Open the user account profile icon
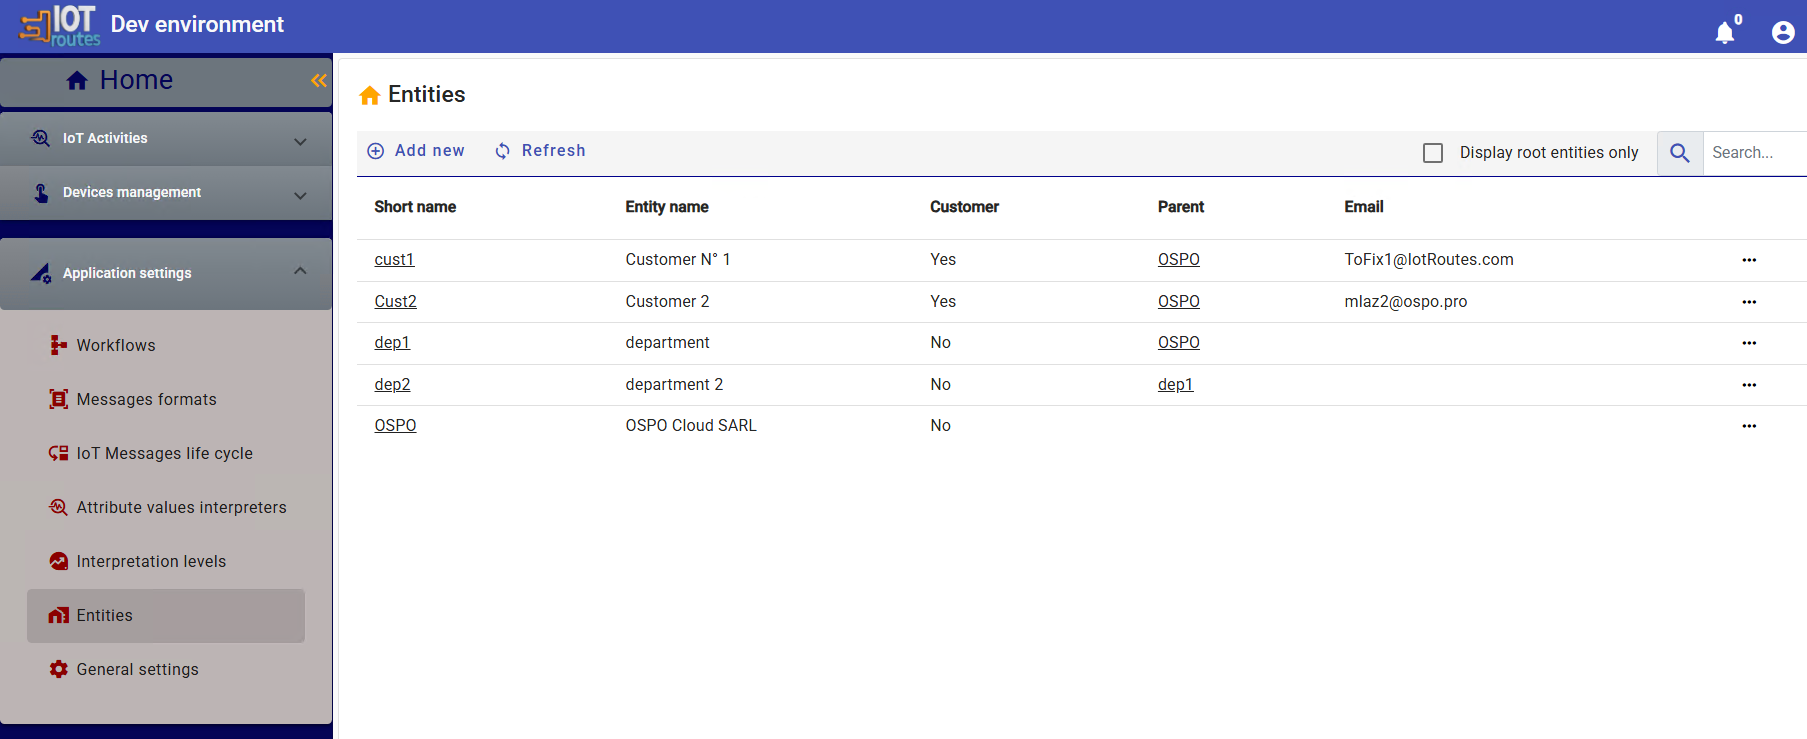 [x=1782, y=32]
